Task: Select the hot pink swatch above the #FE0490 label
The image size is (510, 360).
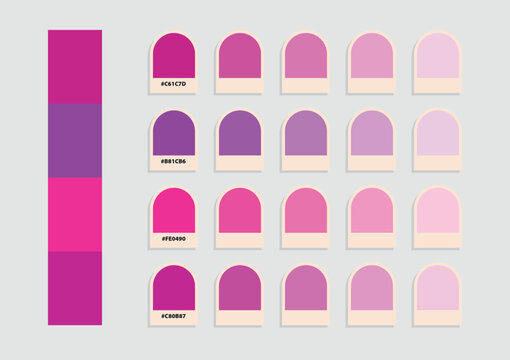Action: (174, 210)
